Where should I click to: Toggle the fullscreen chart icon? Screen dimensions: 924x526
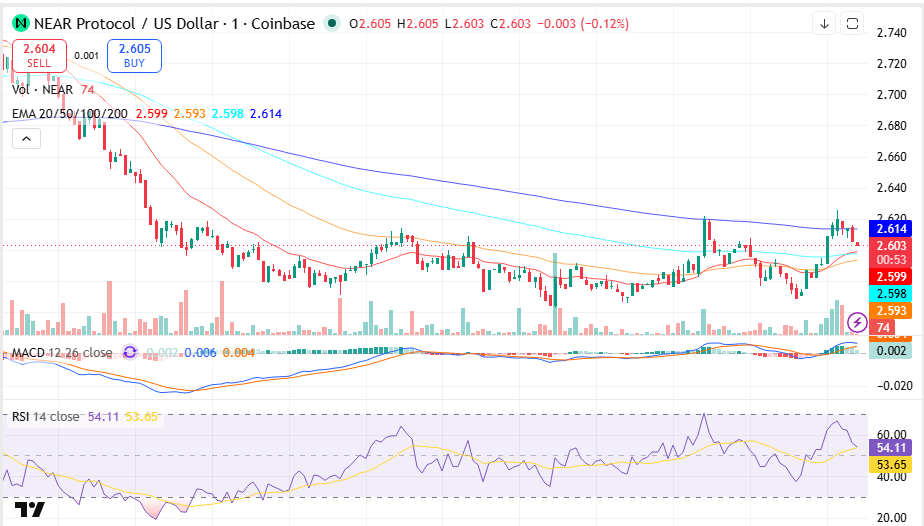click(852, 24)
